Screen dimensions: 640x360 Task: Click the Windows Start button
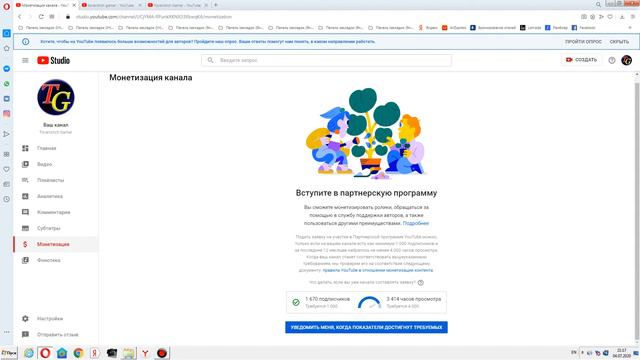coord(9,353)
